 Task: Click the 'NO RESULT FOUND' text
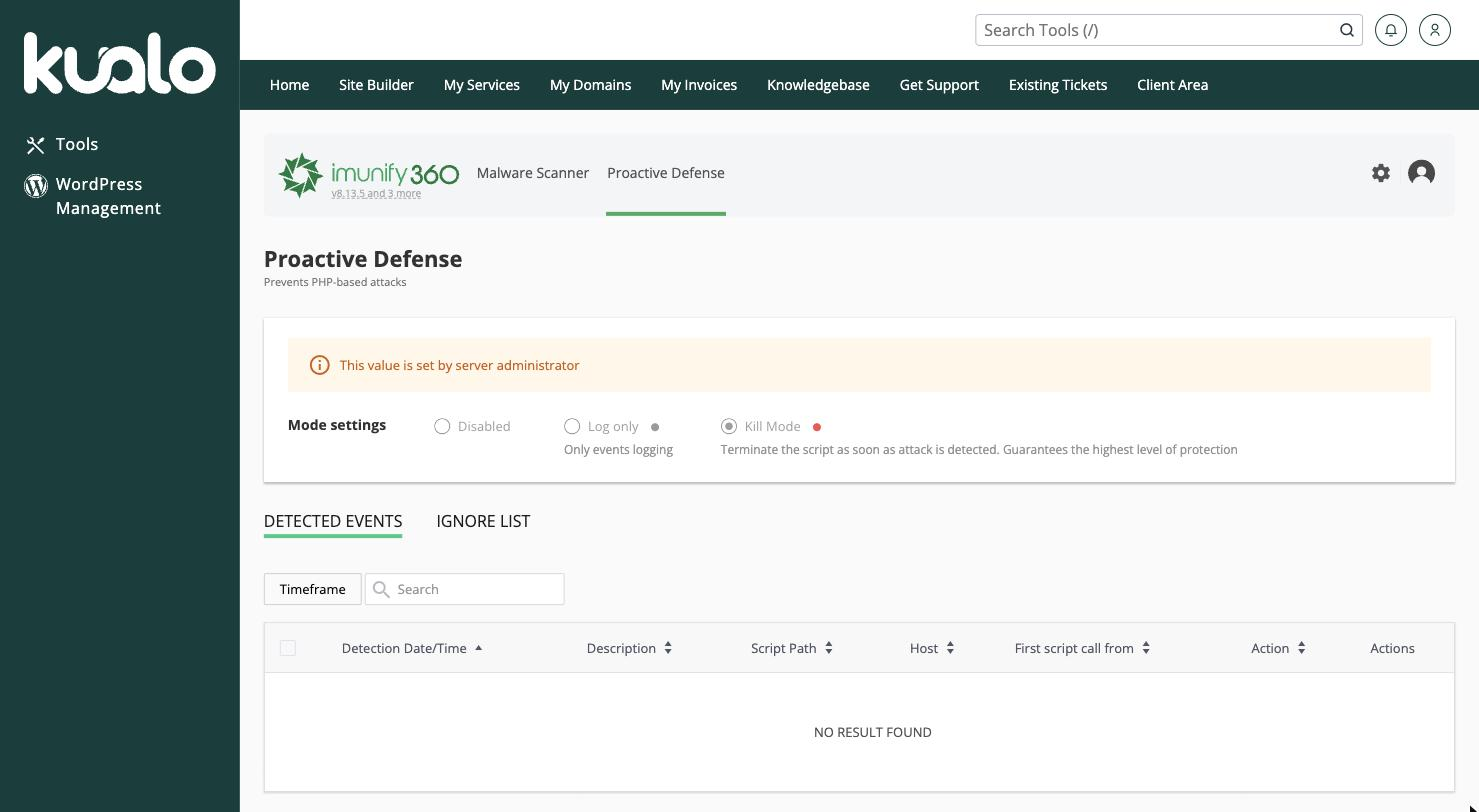pos(873,732)
